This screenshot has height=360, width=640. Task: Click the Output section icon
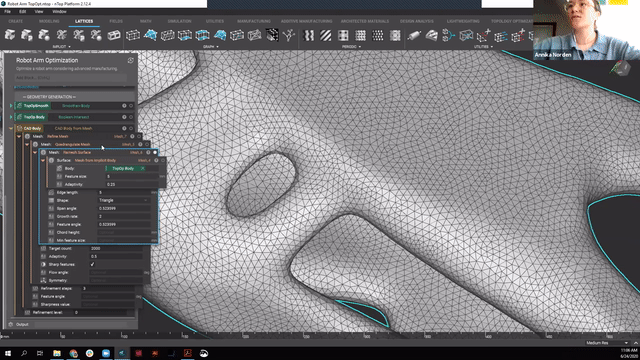coord(11,324)
